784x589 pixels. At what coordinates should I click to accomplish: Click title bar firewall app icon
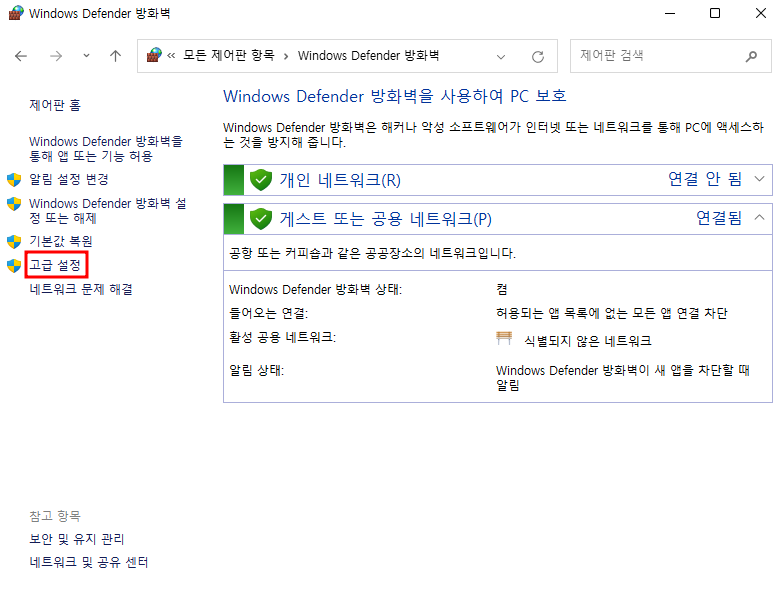point(16,13)
